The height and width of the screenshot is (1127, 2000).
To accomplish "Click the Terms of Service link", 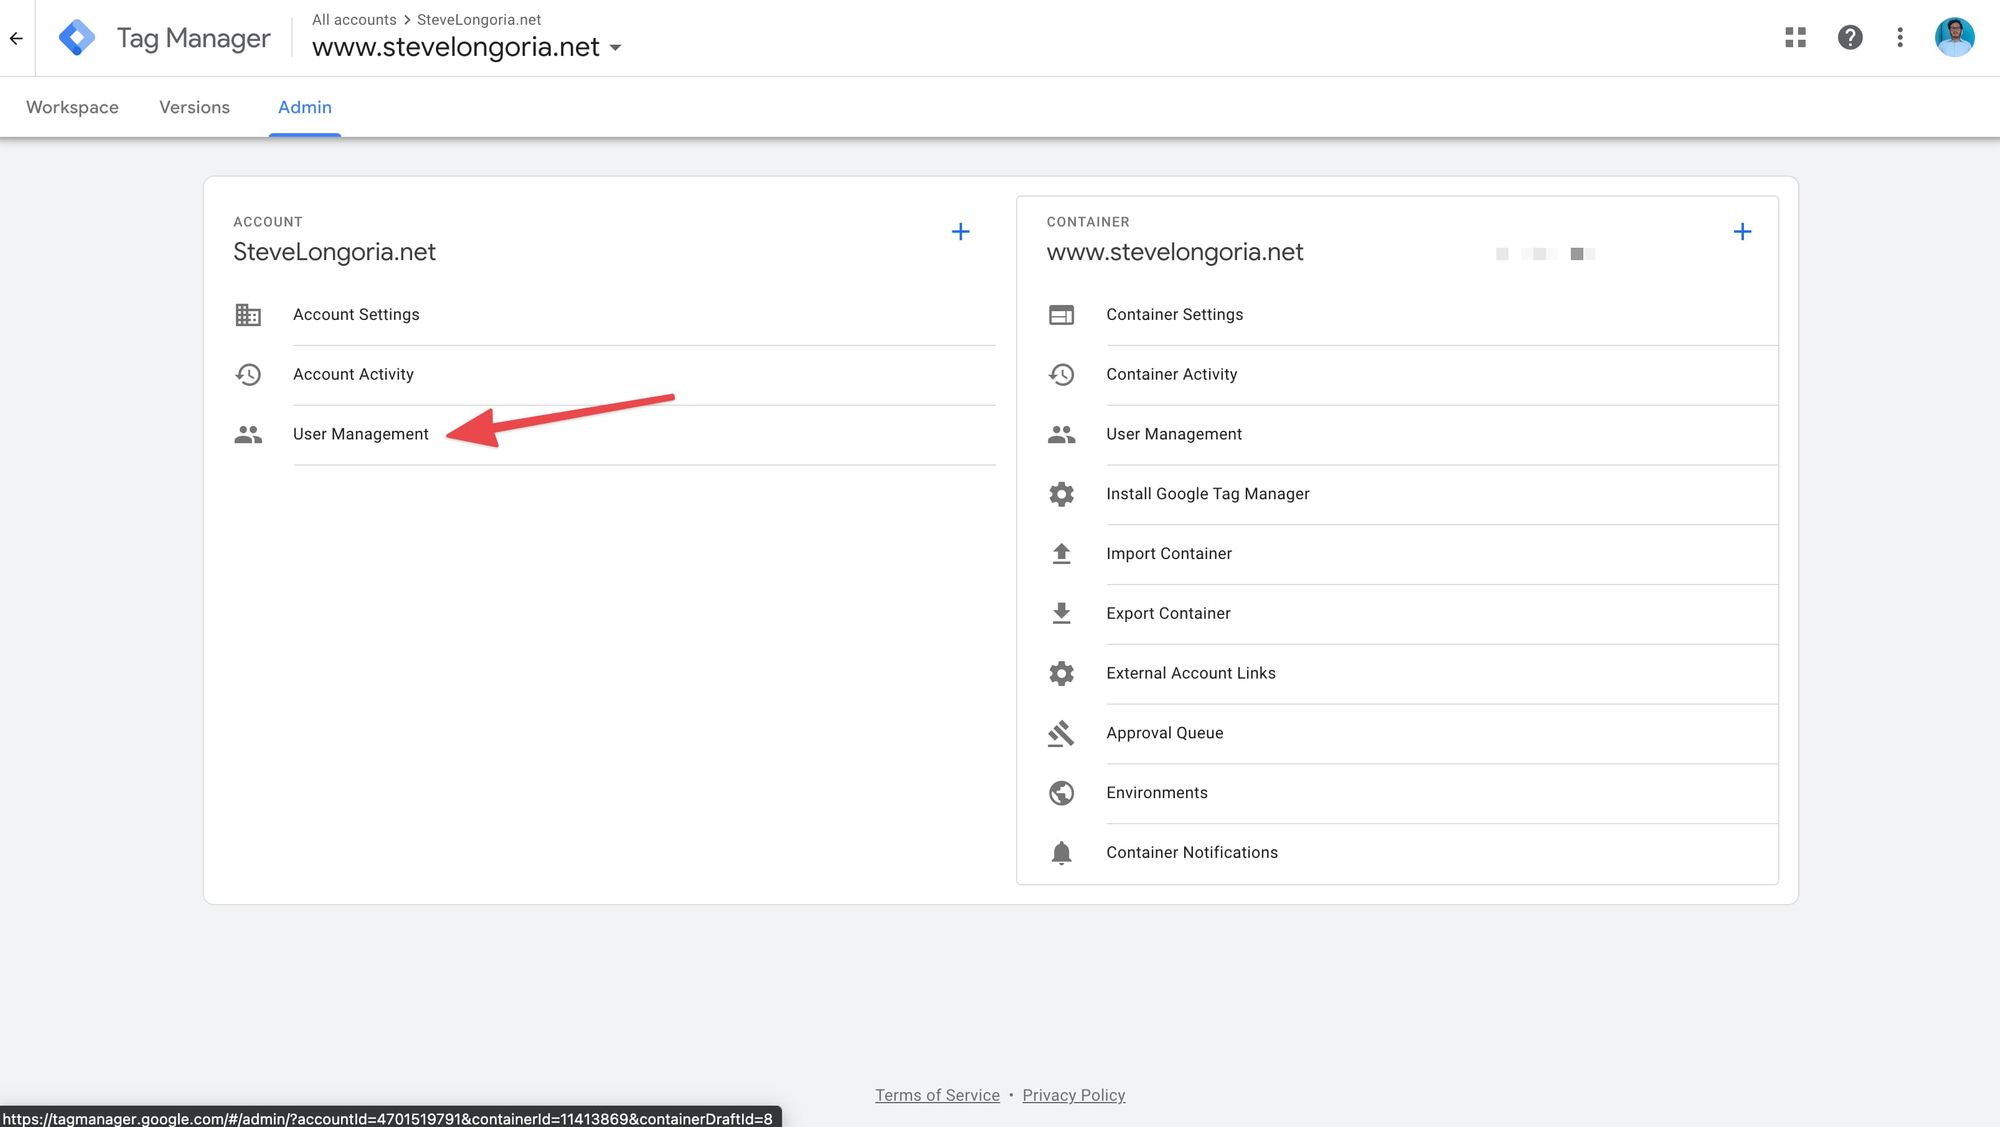I will (x=937, y=1095).
